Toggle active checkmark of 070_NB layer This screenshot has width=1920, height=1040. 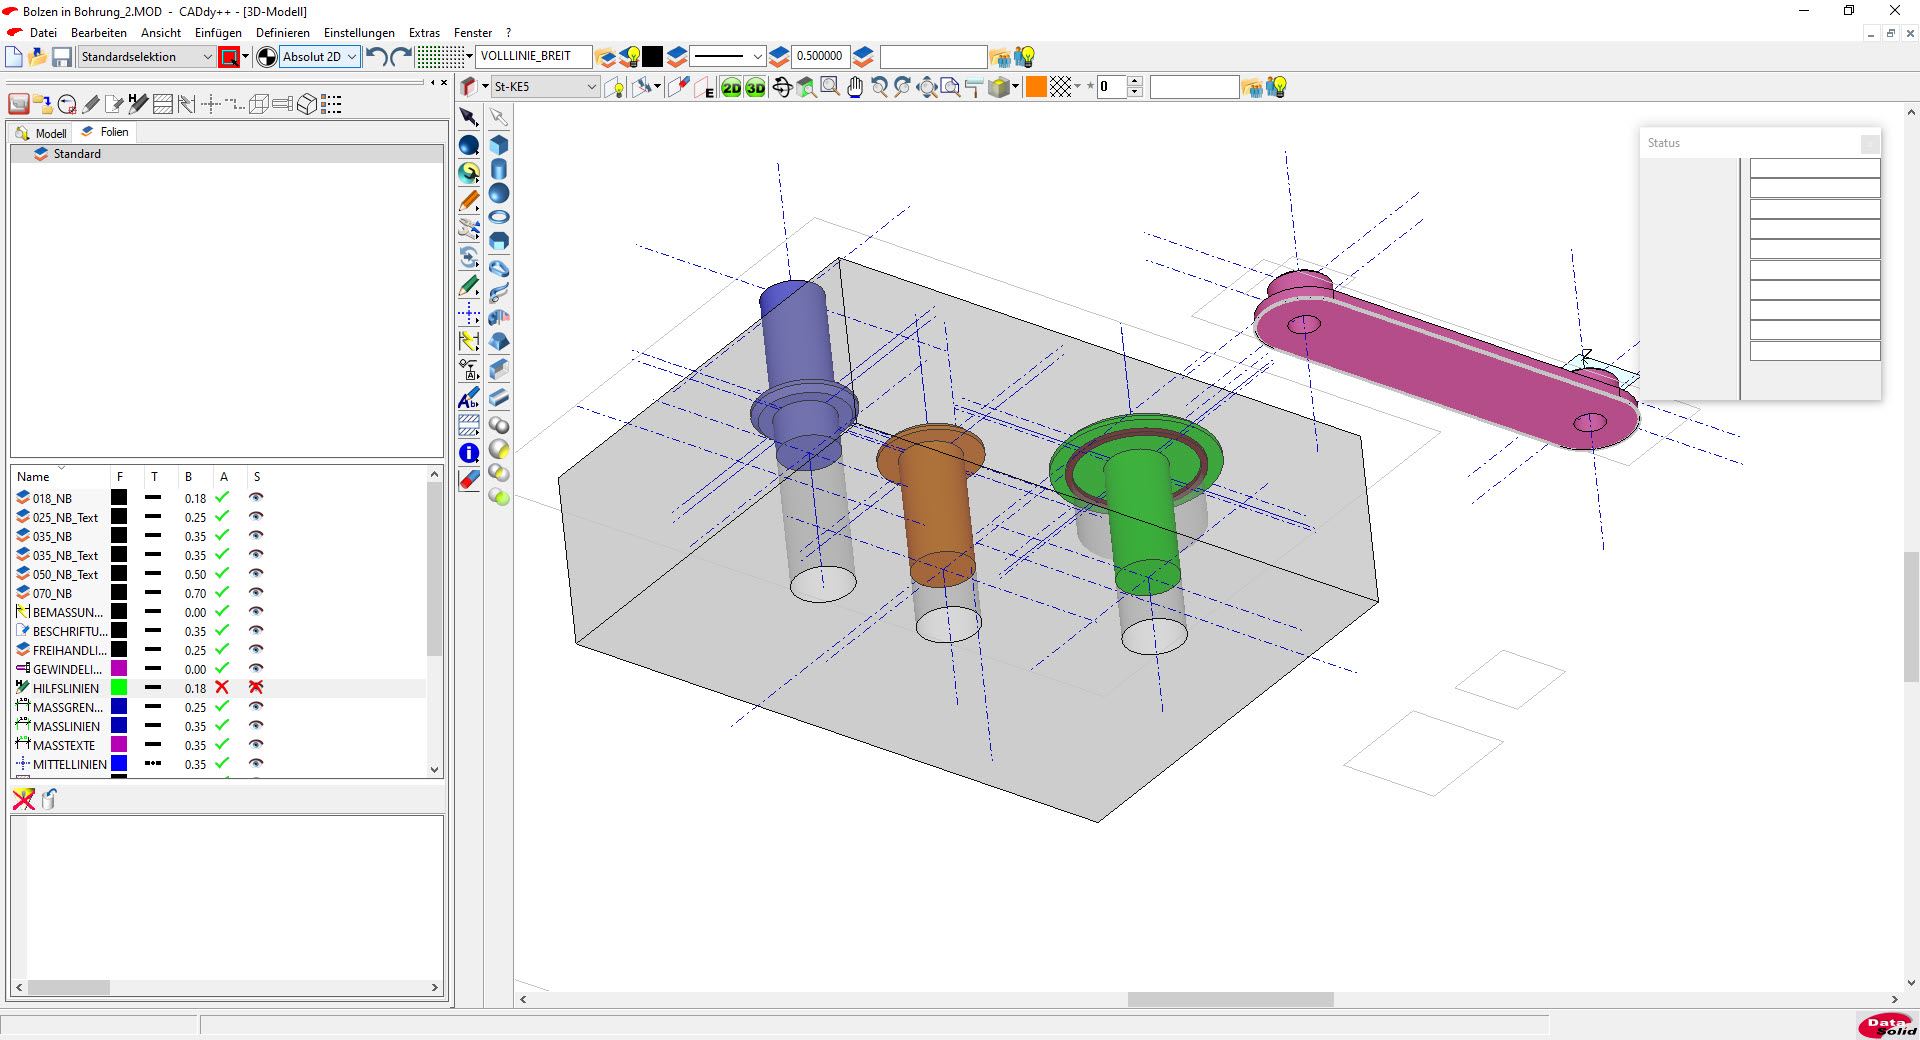222,592
